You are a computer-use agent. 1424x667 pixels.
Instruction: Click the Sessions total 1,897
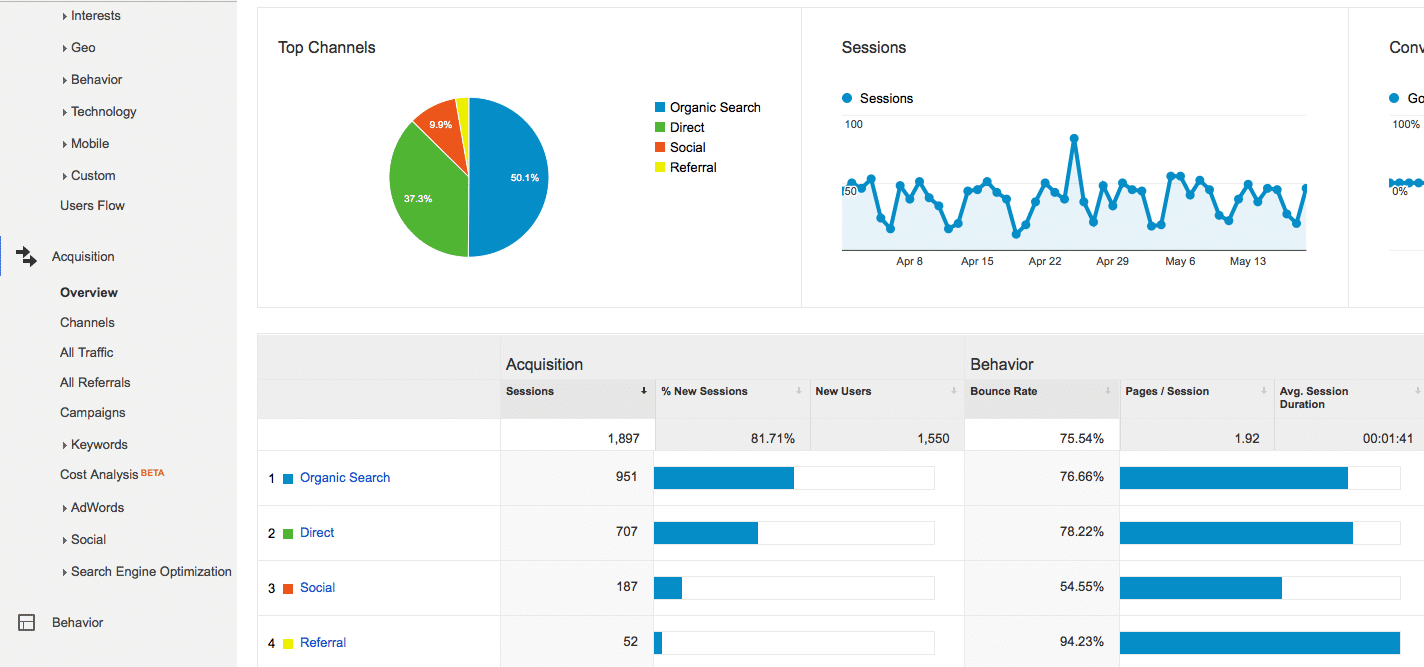pyautogui.click(x=622, y=438)
